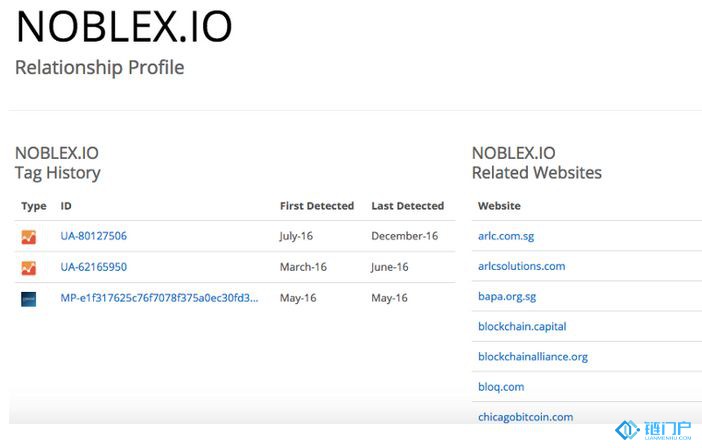Click the First Detected column header
The height and width of the screenshot is (448, 702).
(317, 206)
